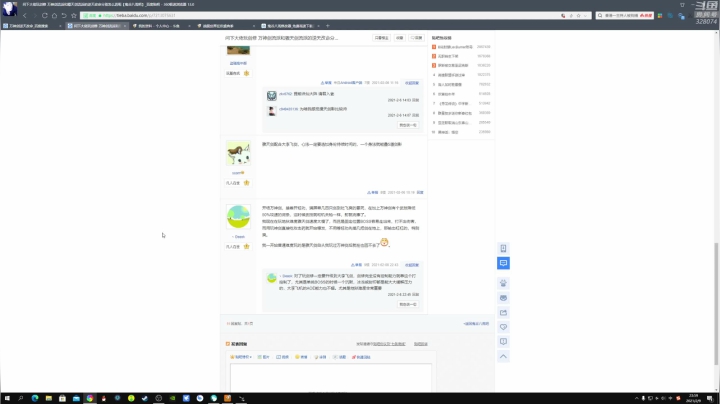Viewport: 720px width, 404px height.
Task: Insert a video via the editor video icon
Action: pos(282,357)
